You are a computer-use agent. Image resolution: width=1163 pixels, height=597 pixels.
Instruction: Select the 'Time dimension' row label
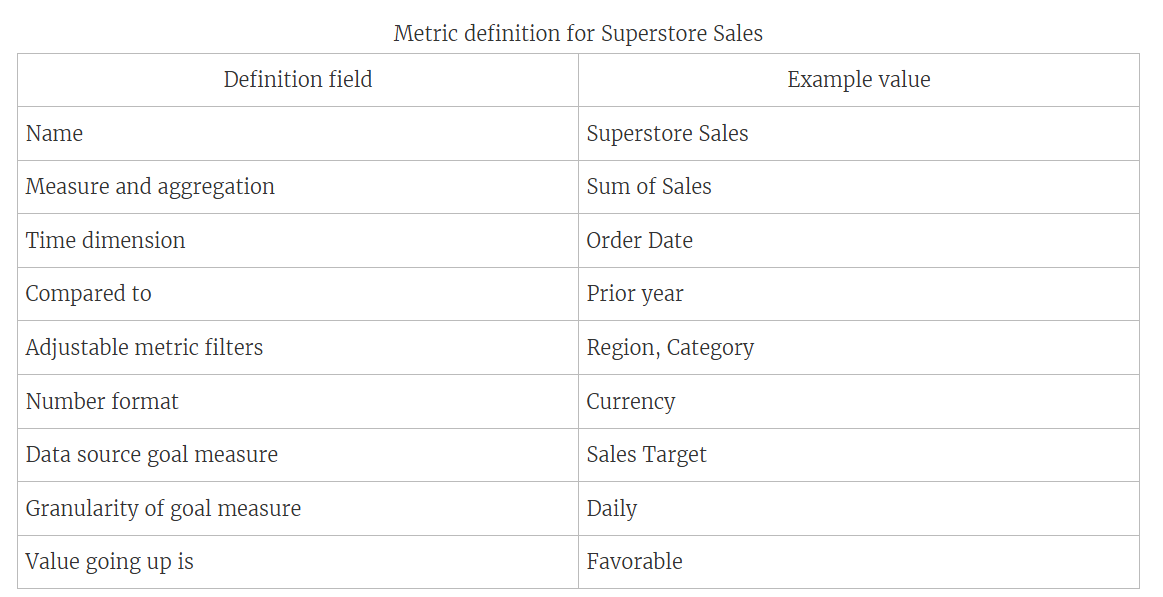tap(105, 241)
